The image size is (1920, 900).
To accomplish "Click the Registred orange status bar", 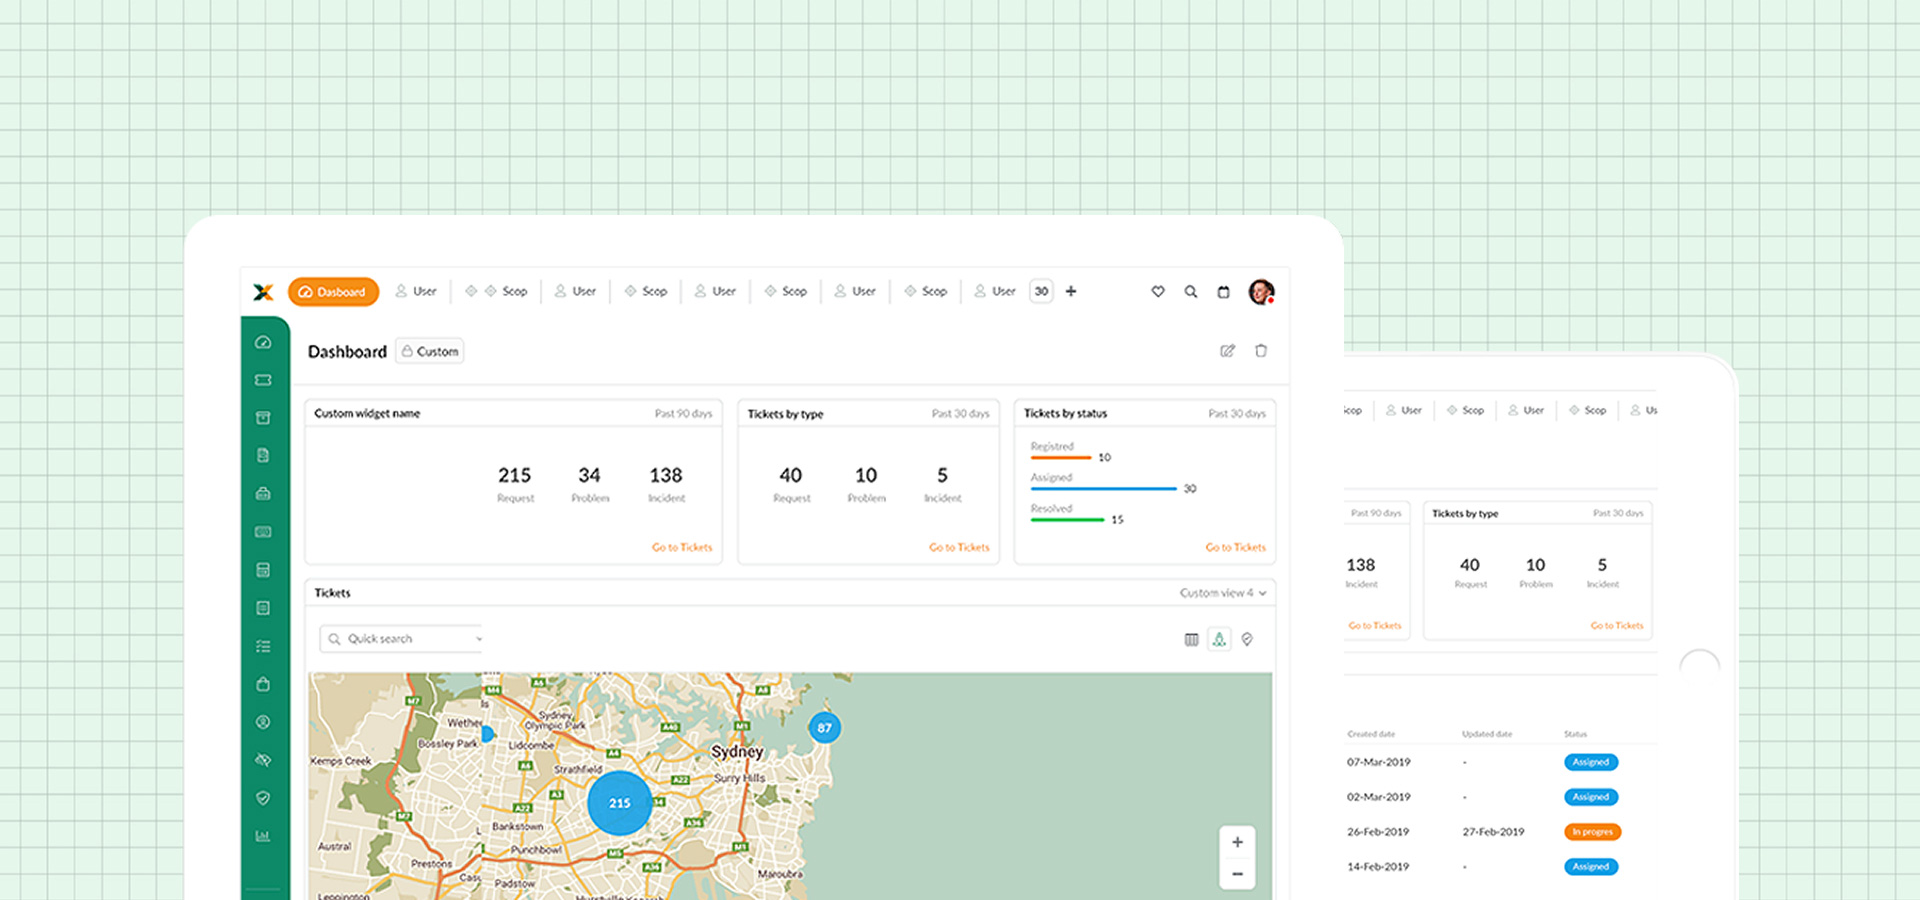I will [1061, 457].
